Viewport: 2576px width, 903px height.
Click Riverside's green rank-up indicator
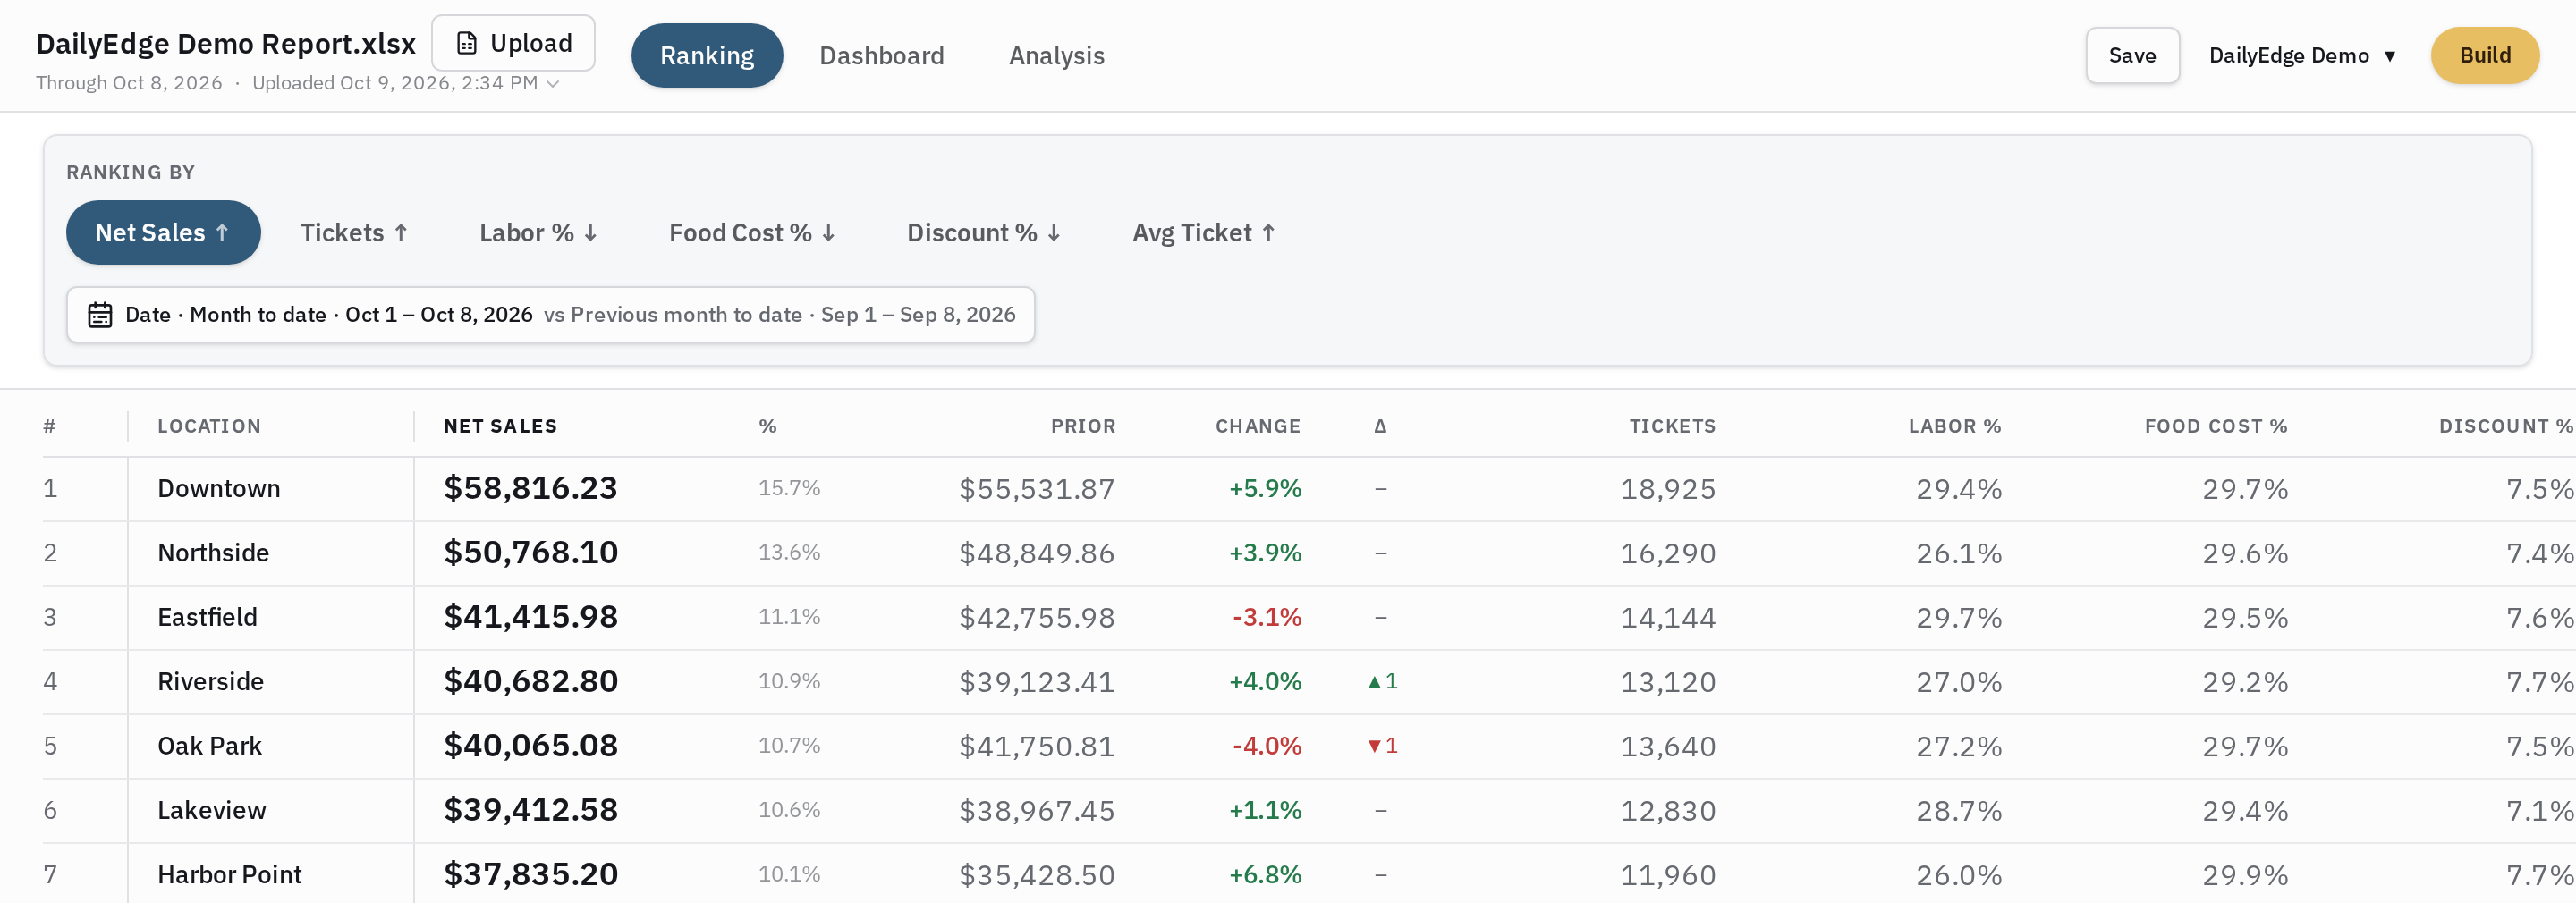pyautogui.click(x=1382, y=682)
